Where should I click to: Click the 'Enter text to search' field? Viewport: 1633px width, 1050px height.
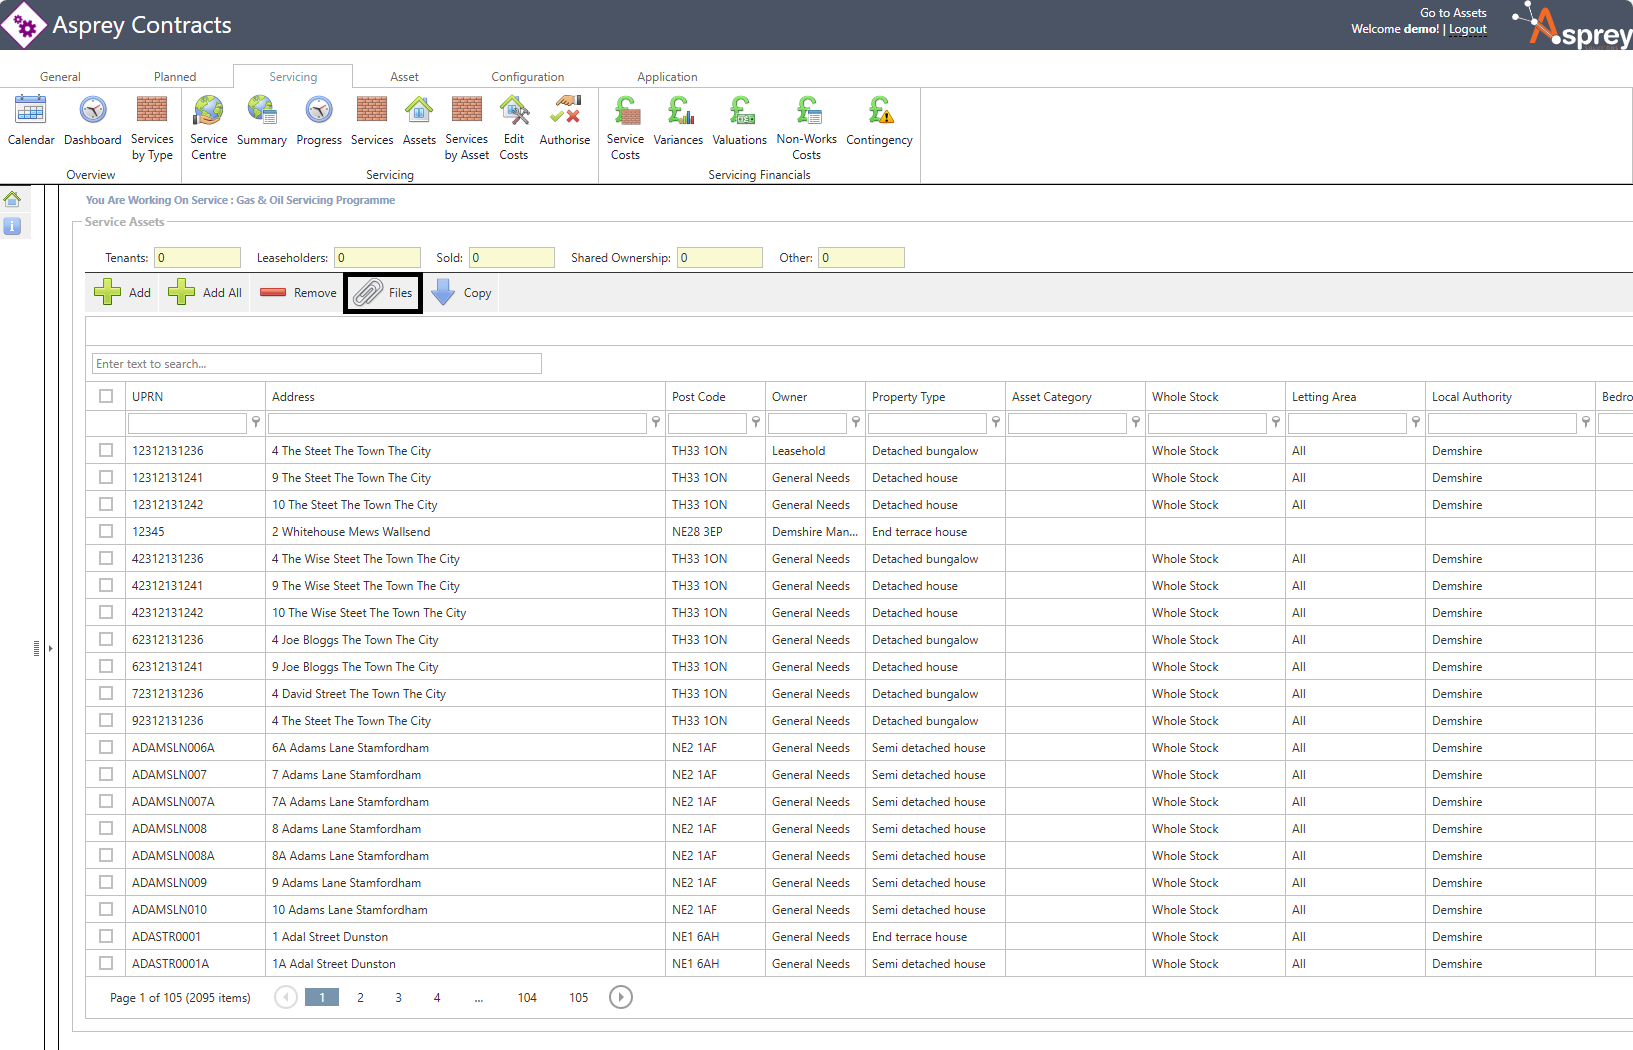[x=316, y=364]
